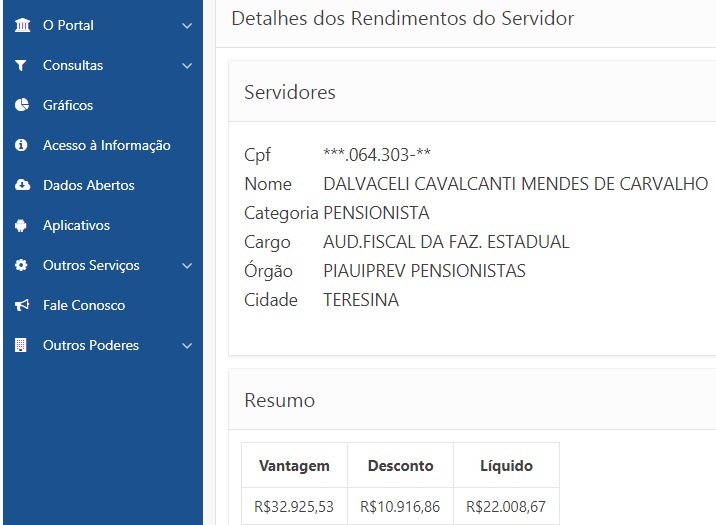Click the page title Detalhes dos Rendimentos do Servidor
The image size is (716, 525).
pyautogui.click(x=402, y=19)
